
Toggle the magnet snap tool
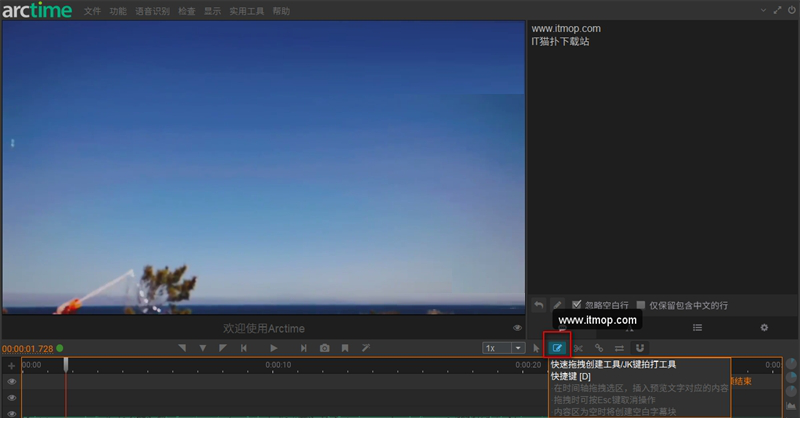pyautogui.click(x=640, y=348)
